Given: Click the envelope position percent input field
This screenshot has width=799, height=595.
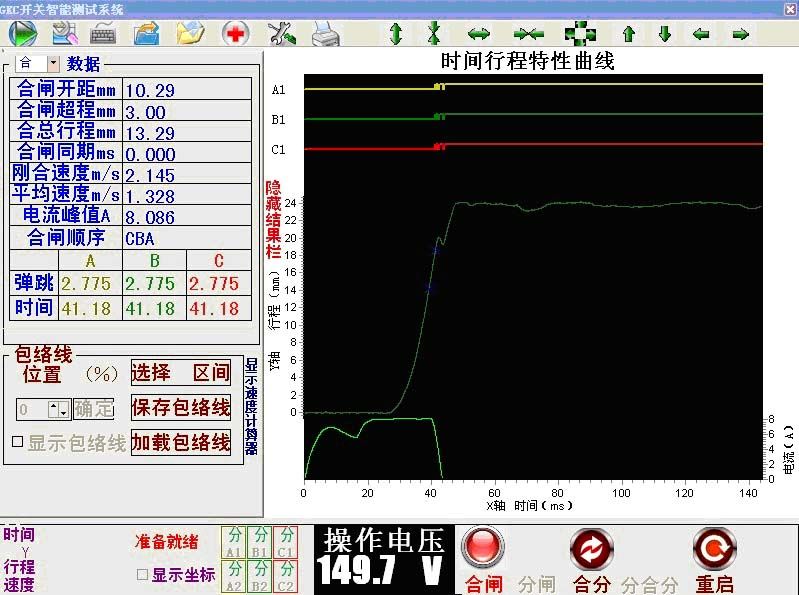Looking at the screenshot, I should (32, 410).
